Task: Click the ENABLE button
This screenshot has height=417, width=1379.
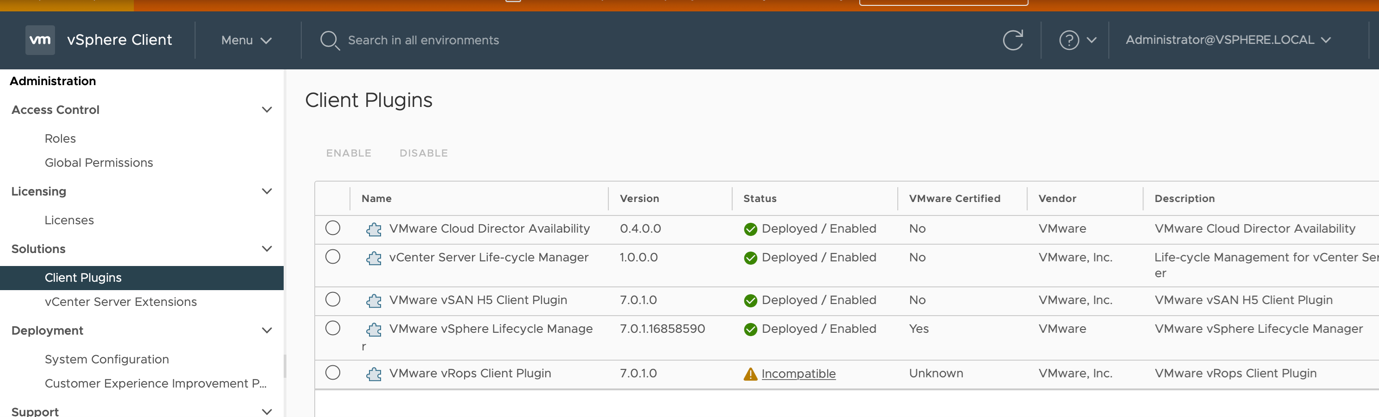Action: [x=348, y=153]
